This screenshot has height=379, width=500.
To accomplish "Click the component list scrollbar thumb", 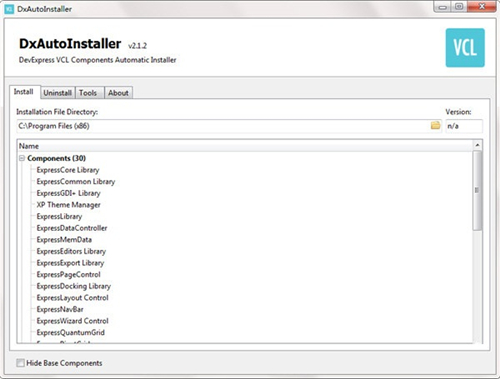I will [x=477, y=190].
